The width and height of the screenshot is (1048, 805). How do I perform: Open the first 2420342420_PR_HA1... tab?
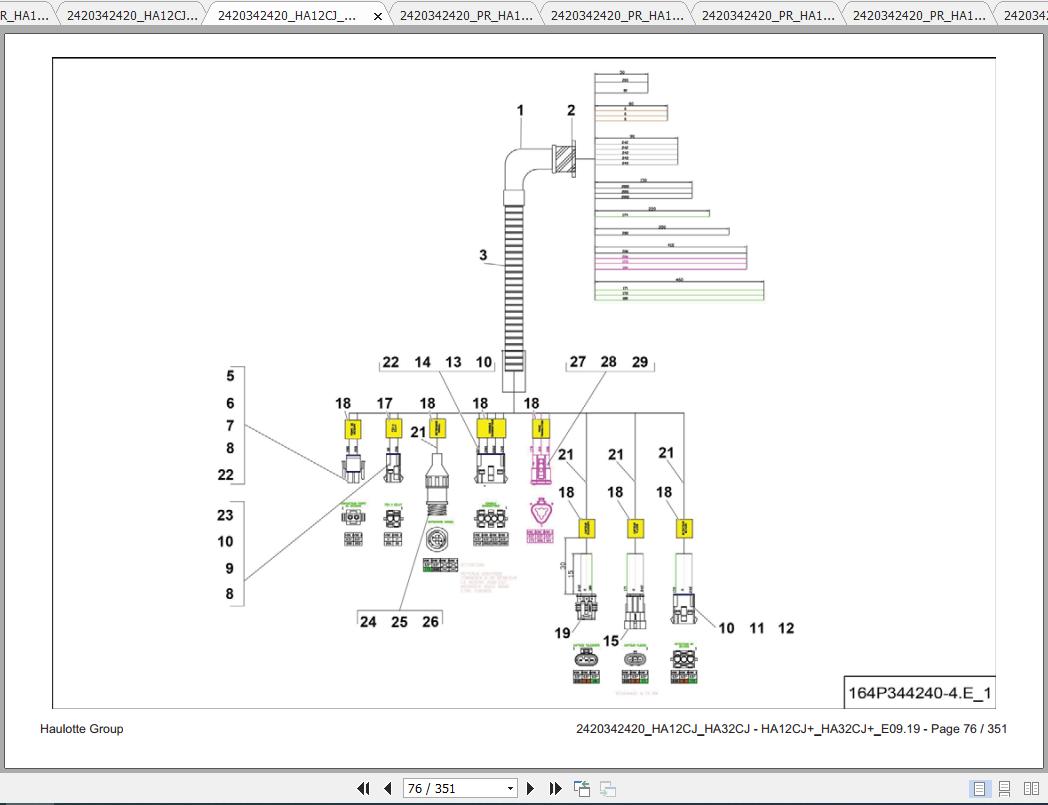(466, 15)
